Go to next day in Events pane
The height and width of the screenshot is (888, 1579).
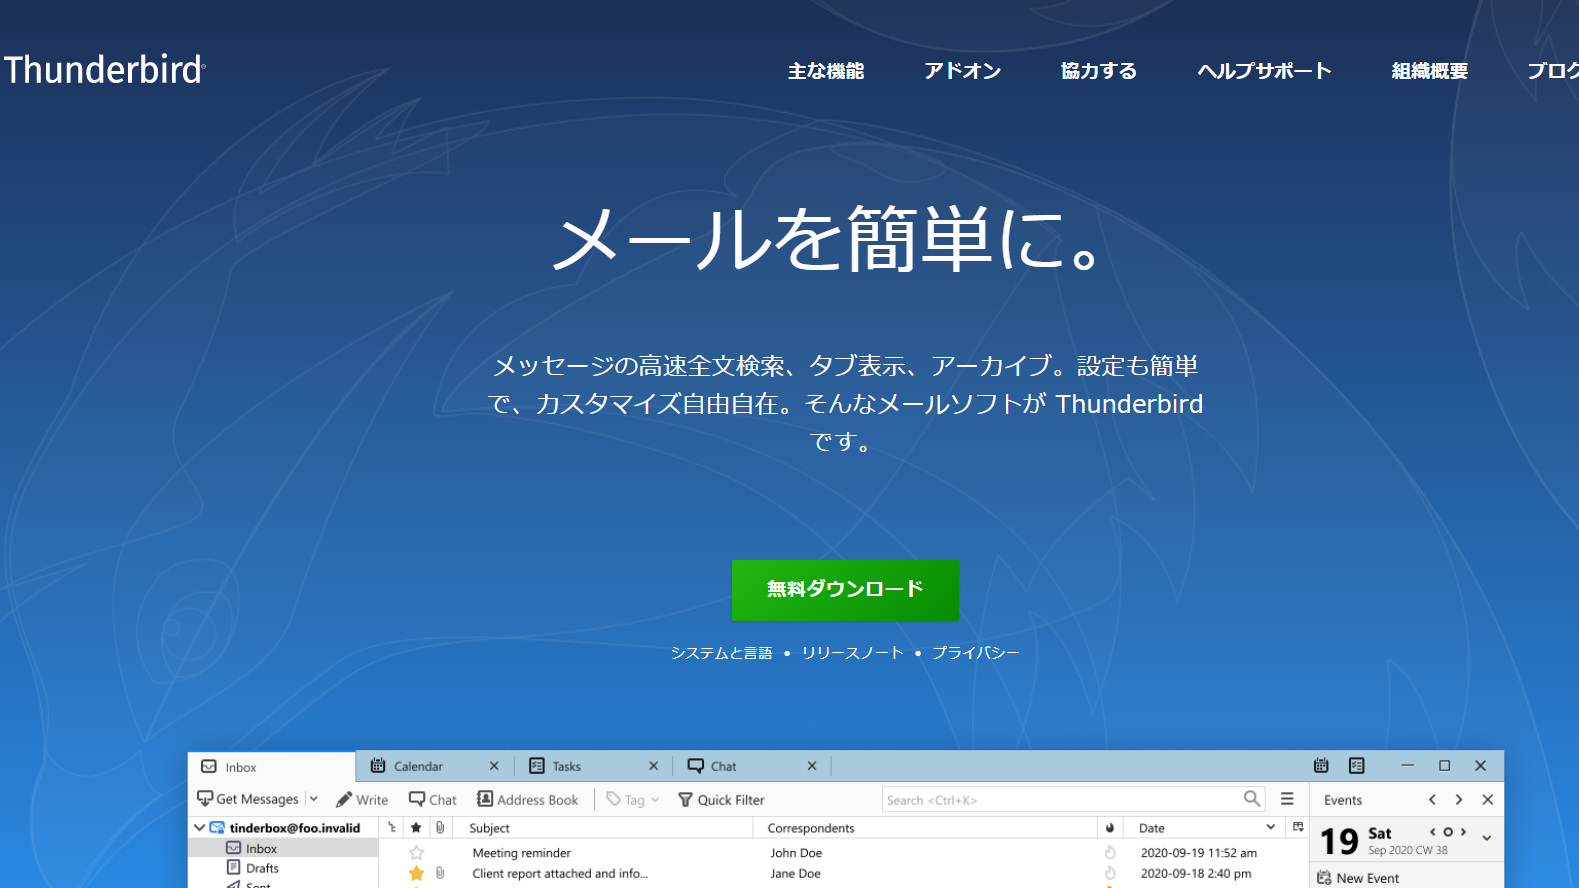[x=1463, y=832]
